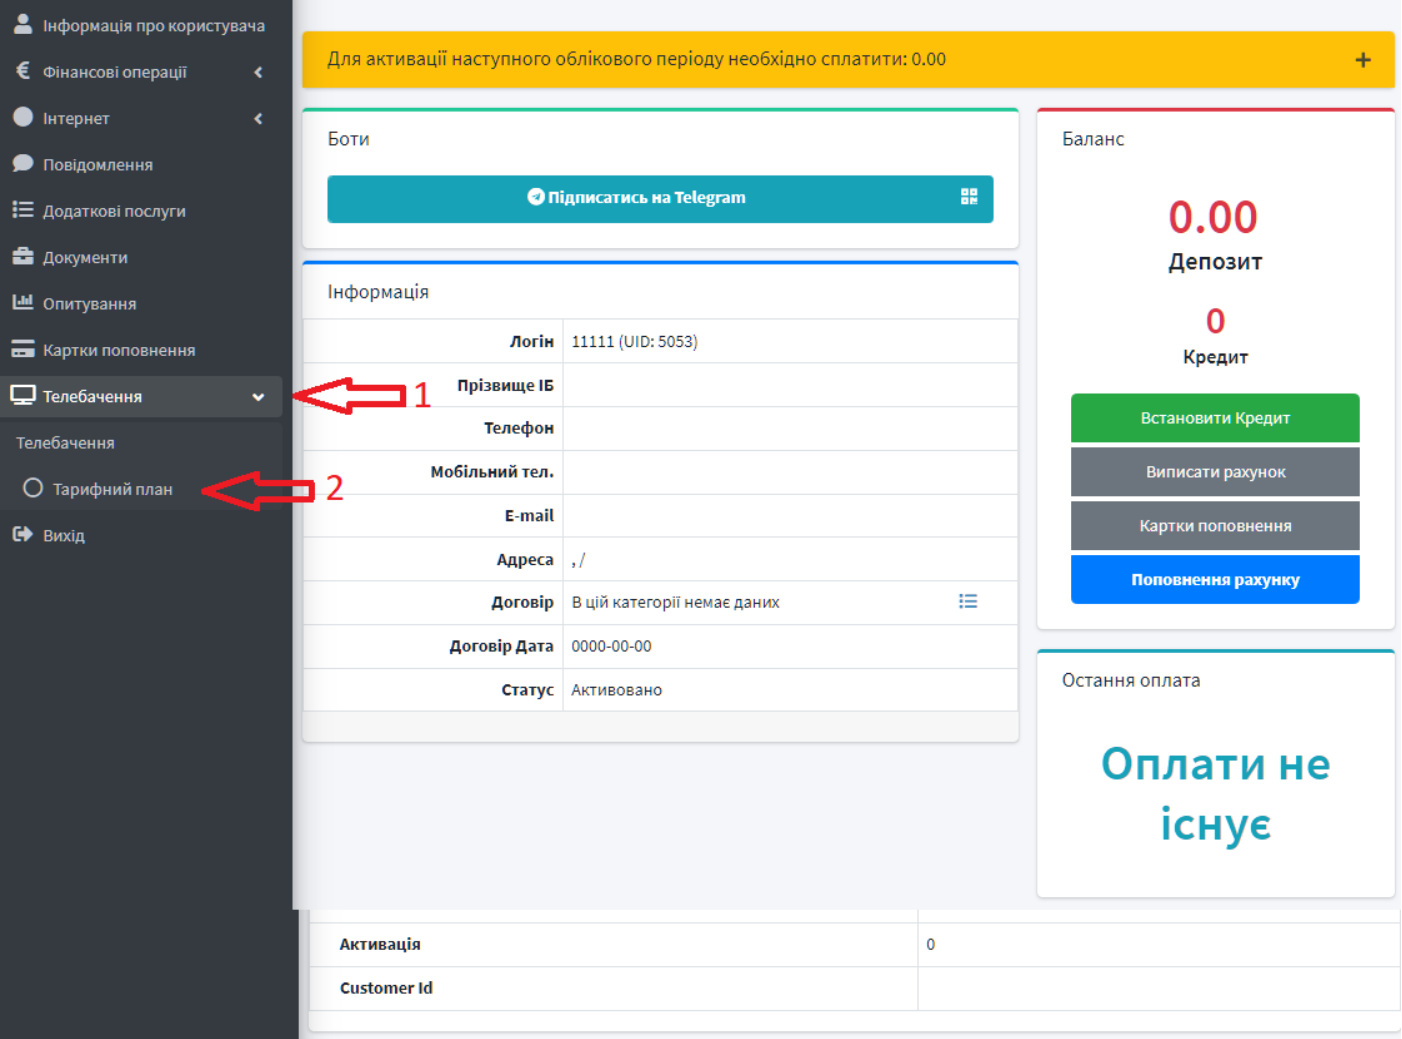Select the Тарифний план circle option
Screen dimensions: 1402x1039
[33, 488]
